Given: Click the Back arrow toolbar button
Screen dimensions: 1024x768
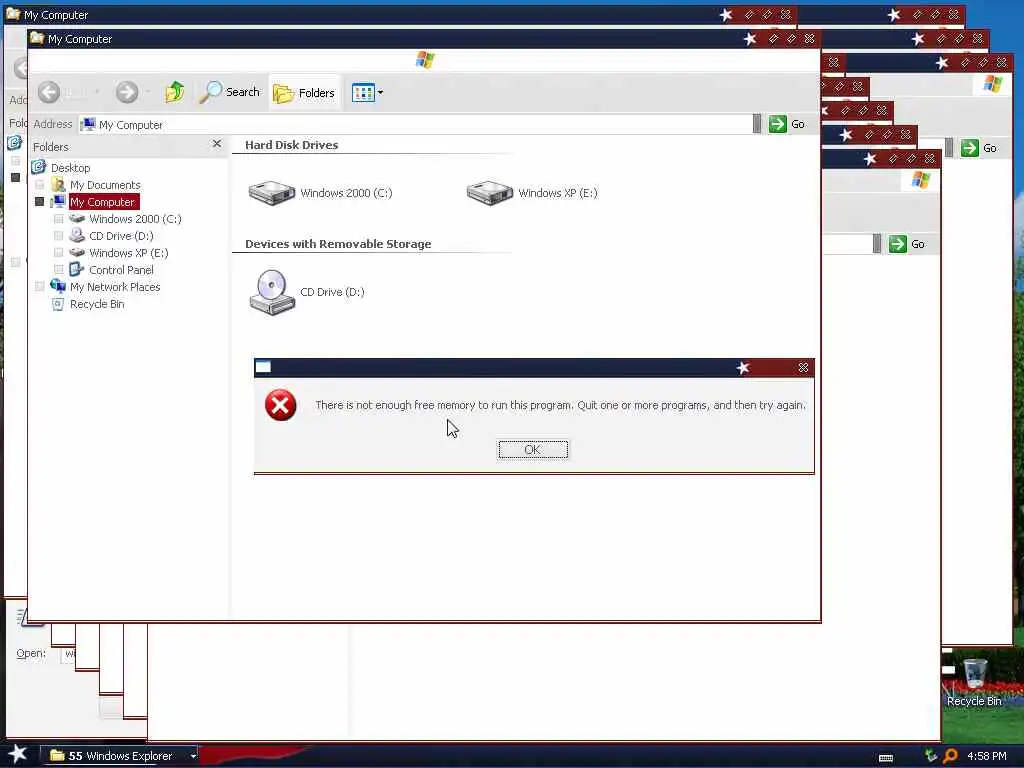Looking at the screenshot, I should 49,92.
